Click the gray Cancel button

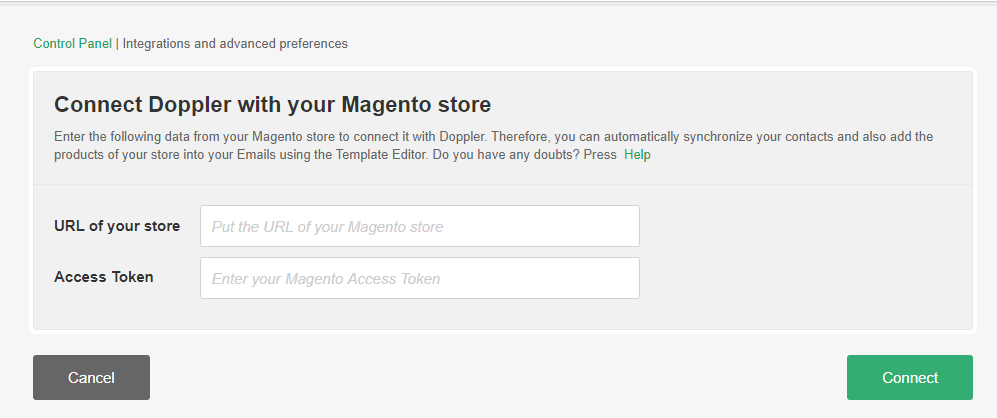tap(92, 377)
